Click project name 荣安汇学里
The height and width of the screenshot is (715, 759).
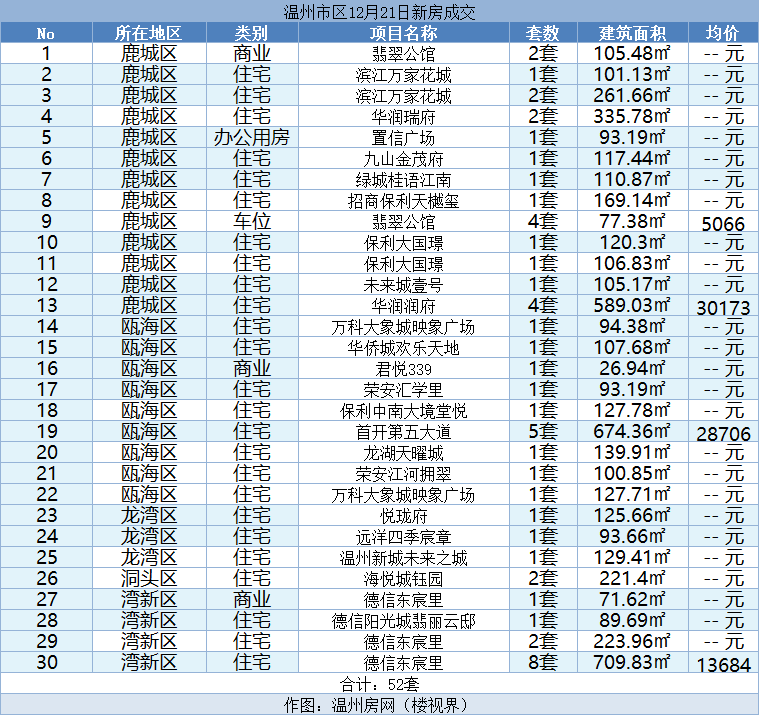coord(403,390)
